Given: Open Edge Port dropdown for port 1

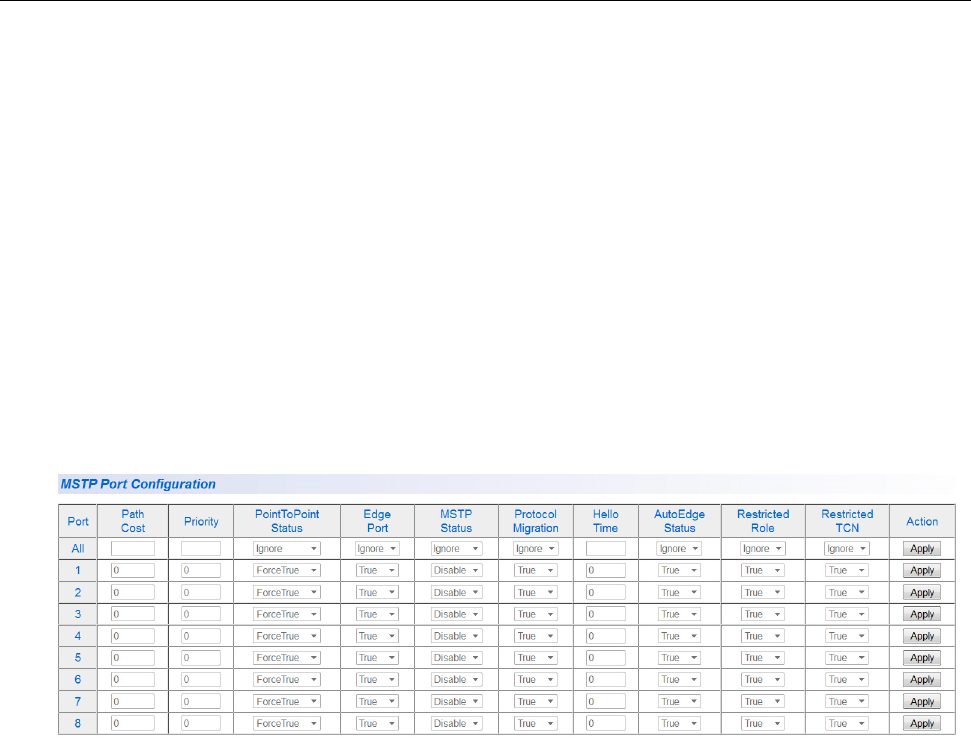Looking at the screenshot, I should pyautogui.click(x=377, y=570).
